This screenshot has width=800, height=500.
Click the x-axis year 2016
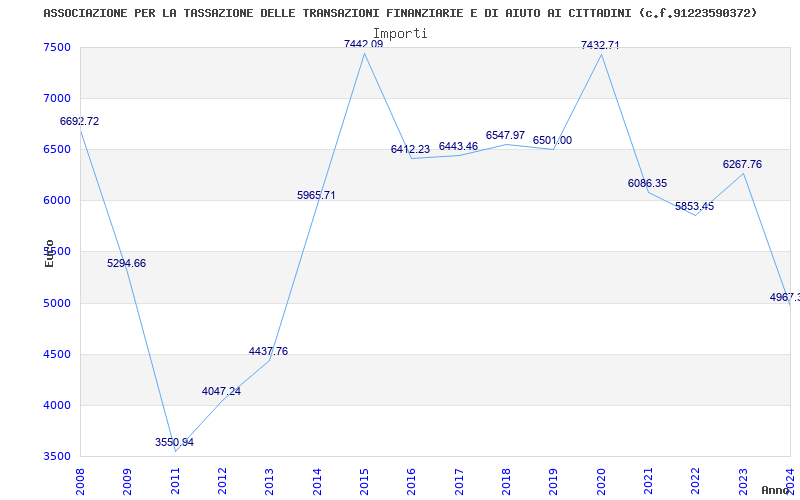(412, 482)
